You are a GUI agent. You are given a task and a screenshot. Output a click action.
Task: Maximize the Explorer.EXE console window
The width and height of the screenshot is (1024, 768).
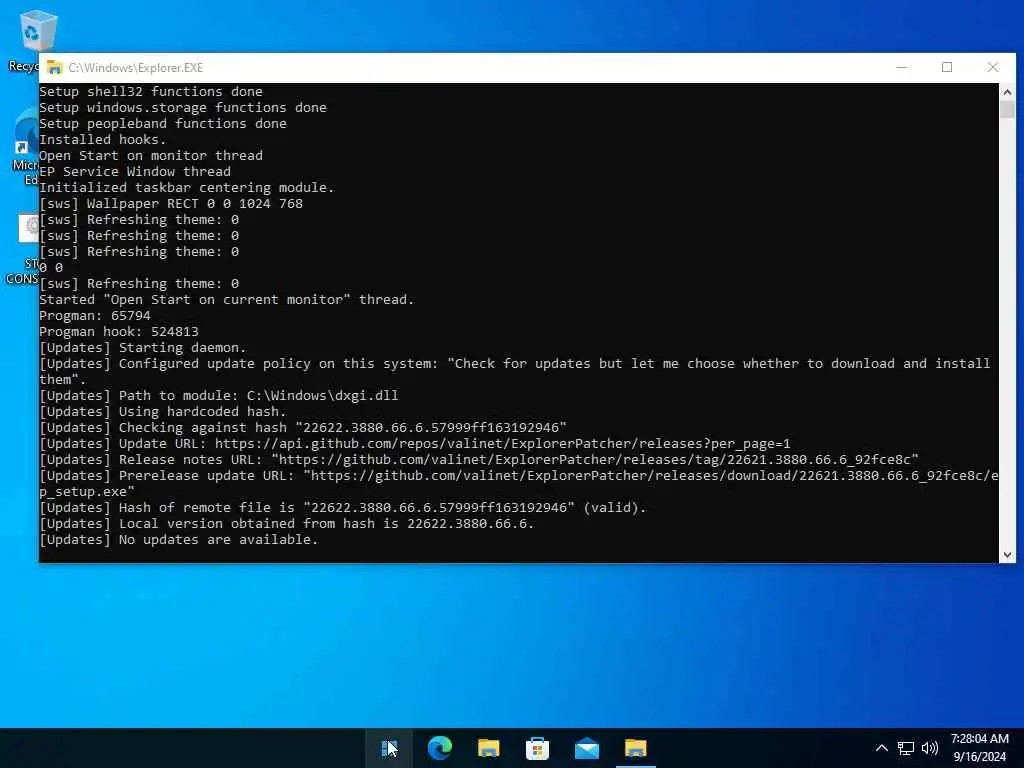[947, 67]
